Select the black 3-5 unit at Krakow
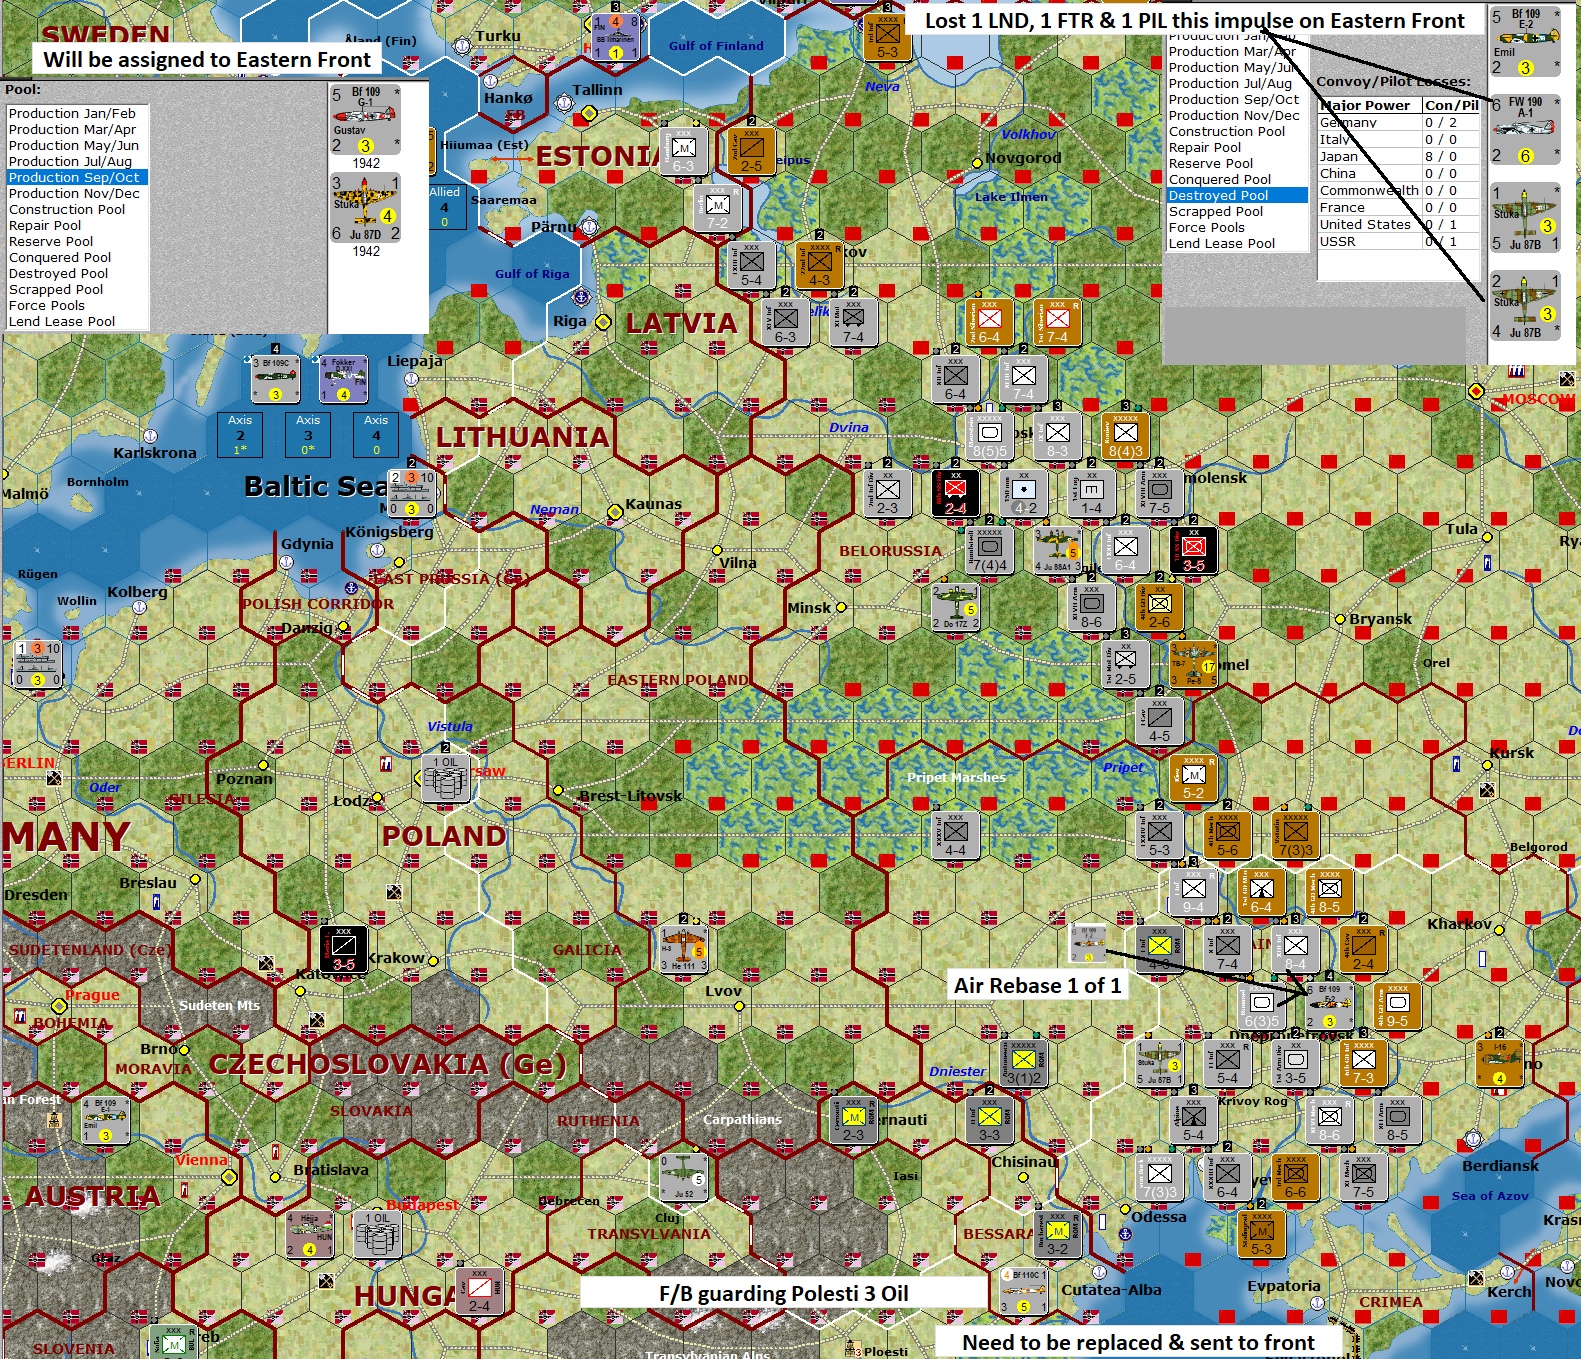Viewport: 1581px width, 1359px height. pyautogui.click(x=343, y=949)
